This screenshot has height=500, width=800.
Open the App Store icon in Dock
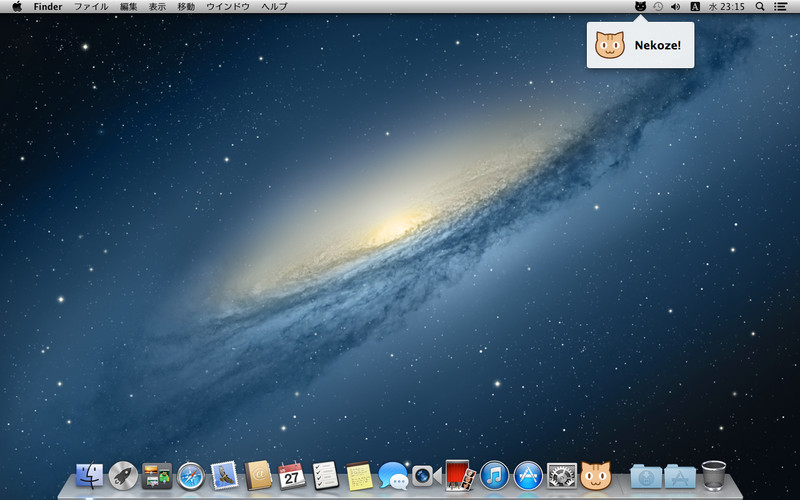pyautogui.click(x=528, y=476)
